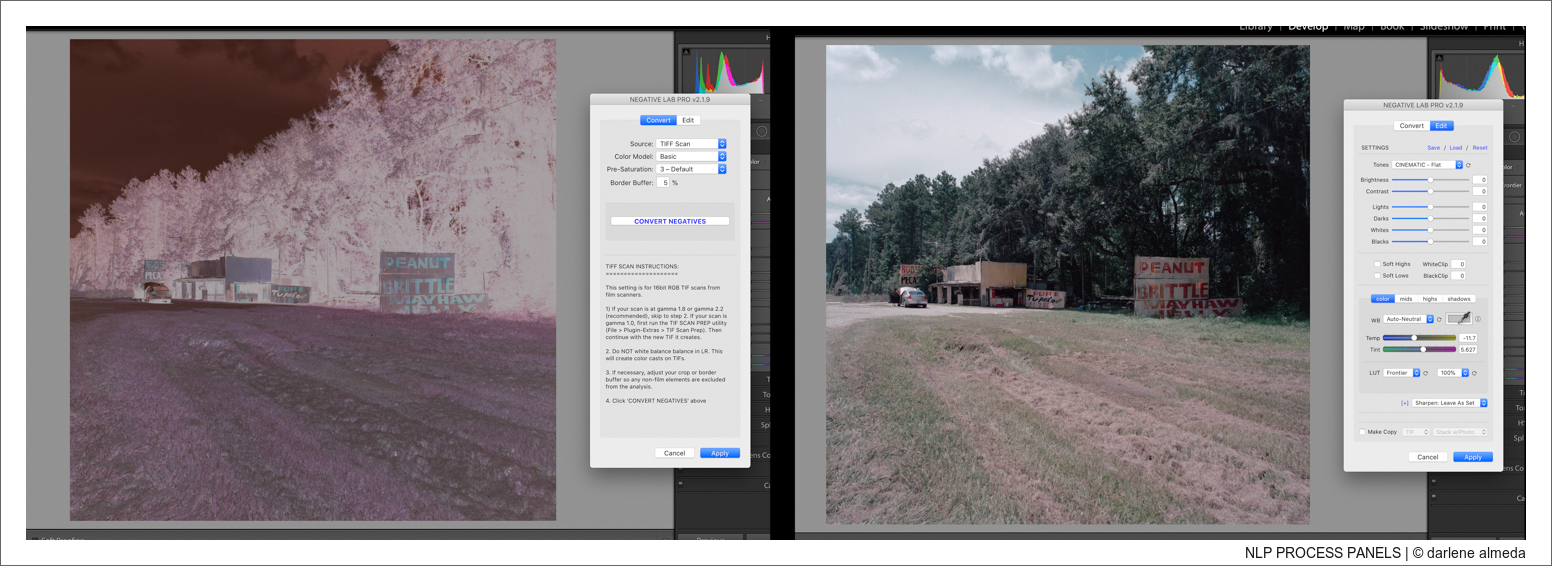Click the inverted negative photo preview
The image size is (1552, 566).
click(x=313, y=280)
